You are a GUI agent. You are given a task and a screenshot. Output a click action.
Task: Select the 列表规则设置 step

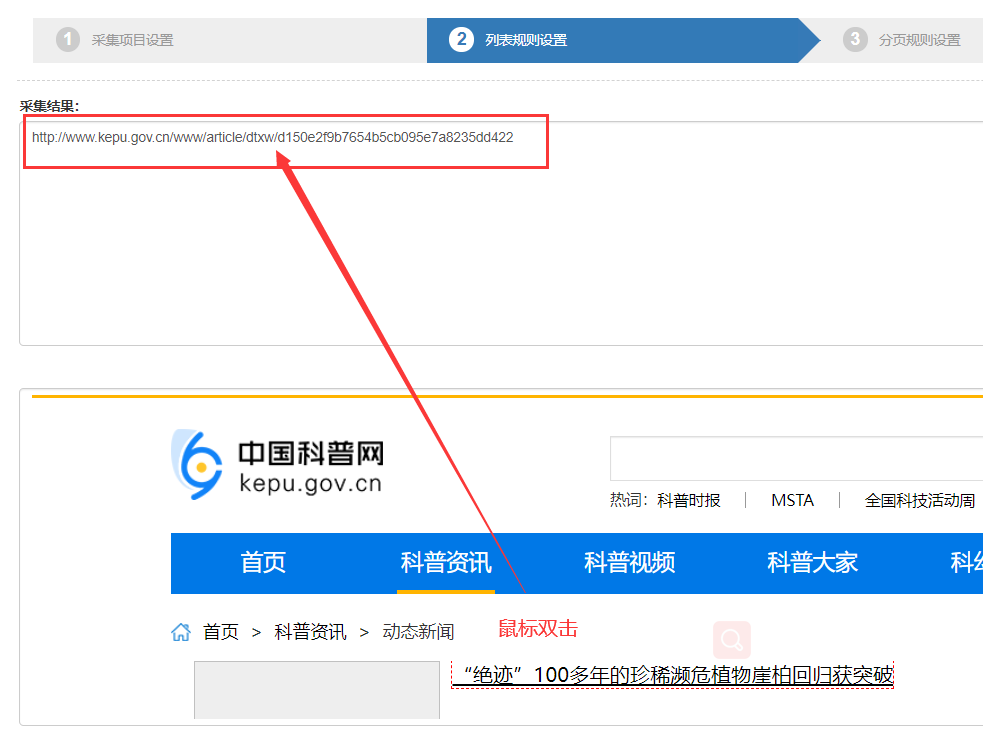[525, 40]
